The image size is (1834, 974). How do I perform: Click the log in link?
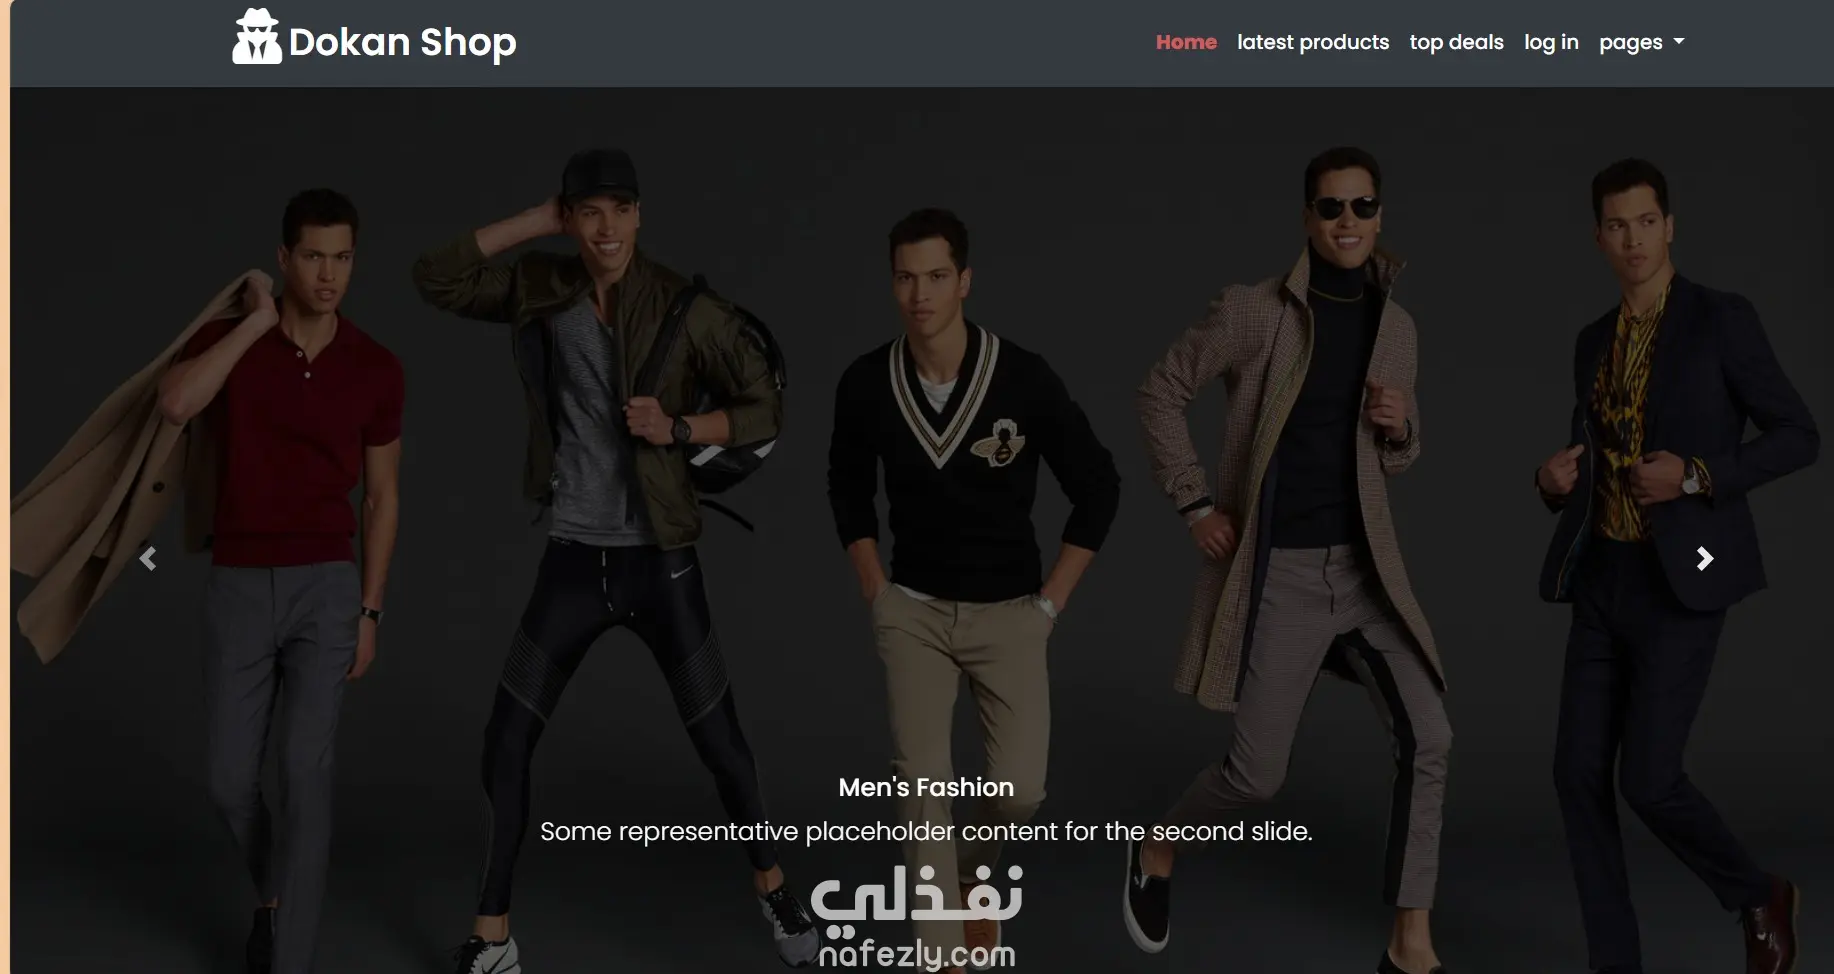pyautogui.click(x=1551, y=42)
